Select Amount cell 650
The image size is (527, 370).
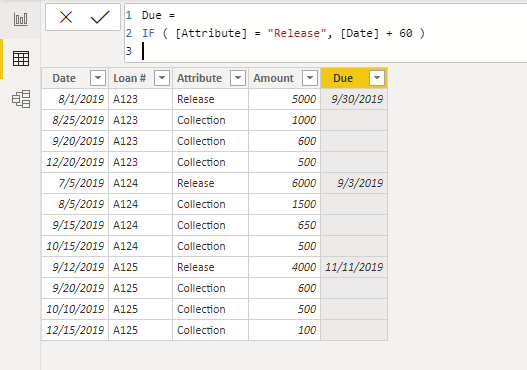tap(284, 225)
